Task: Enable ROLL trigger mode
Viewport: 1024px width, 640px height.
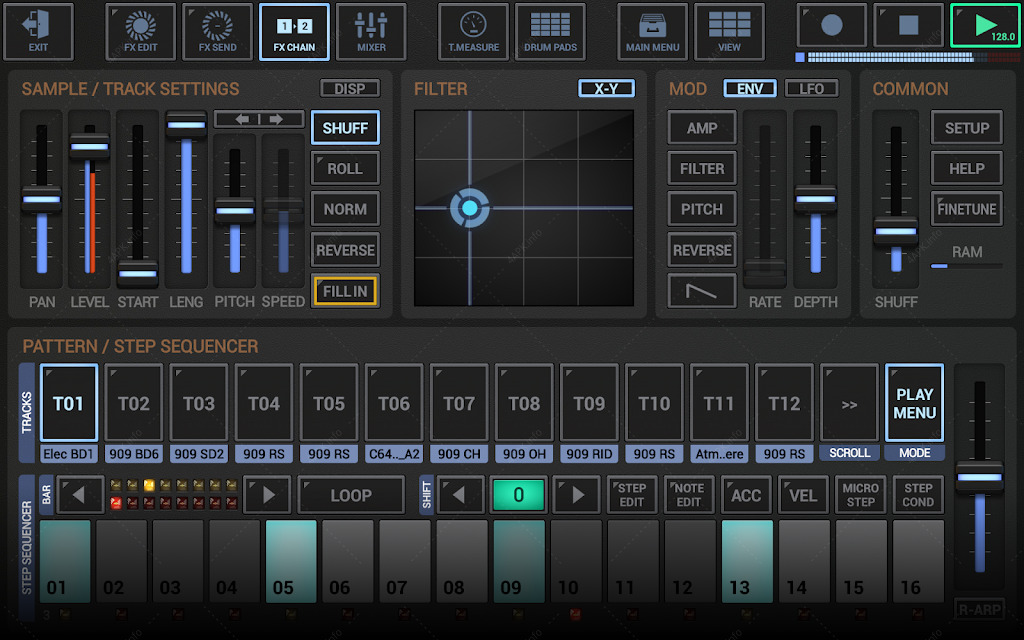Action: 345,168
